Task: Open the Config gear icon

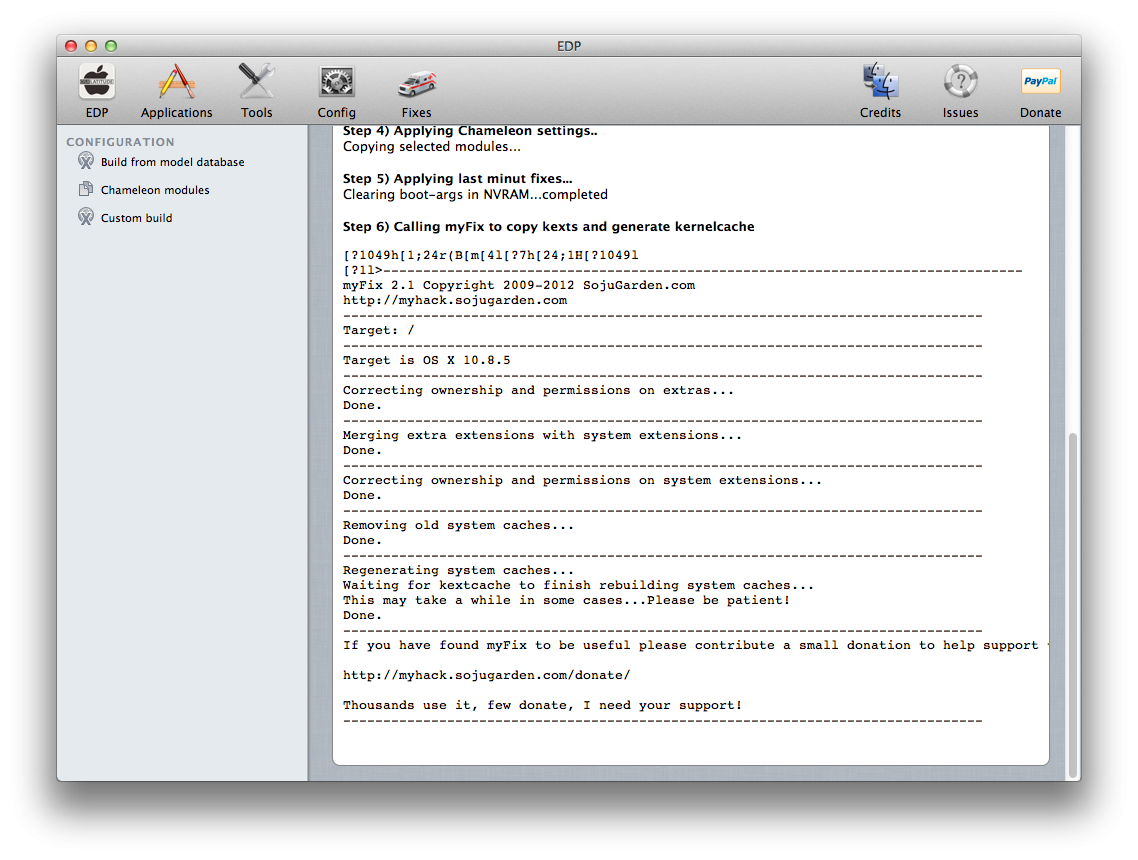Action: click(336, 82)
